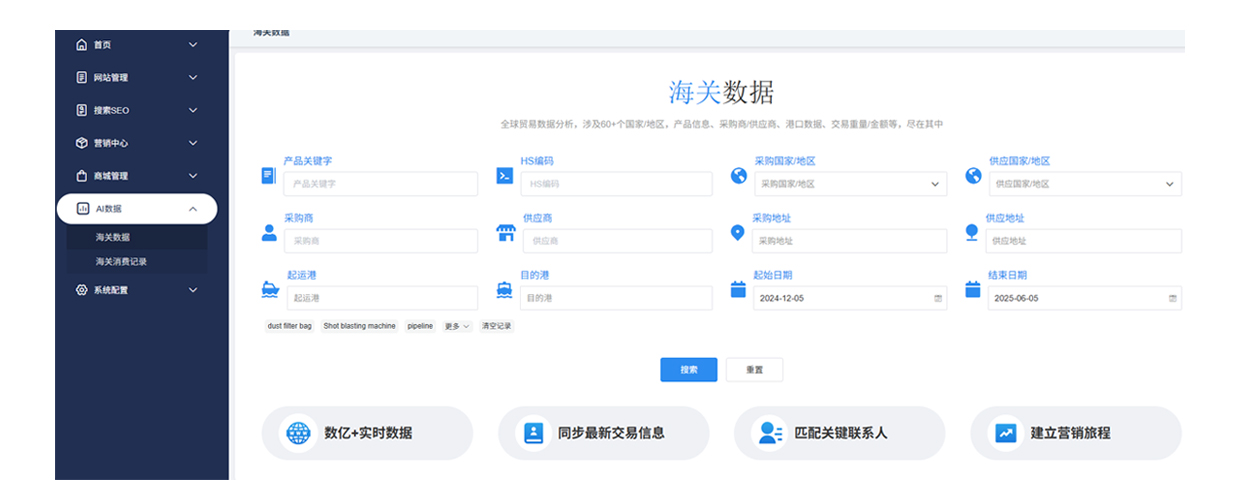Select the dust filter bag history tag
This screenshot has width=1240, height=480.
point(289,326)
